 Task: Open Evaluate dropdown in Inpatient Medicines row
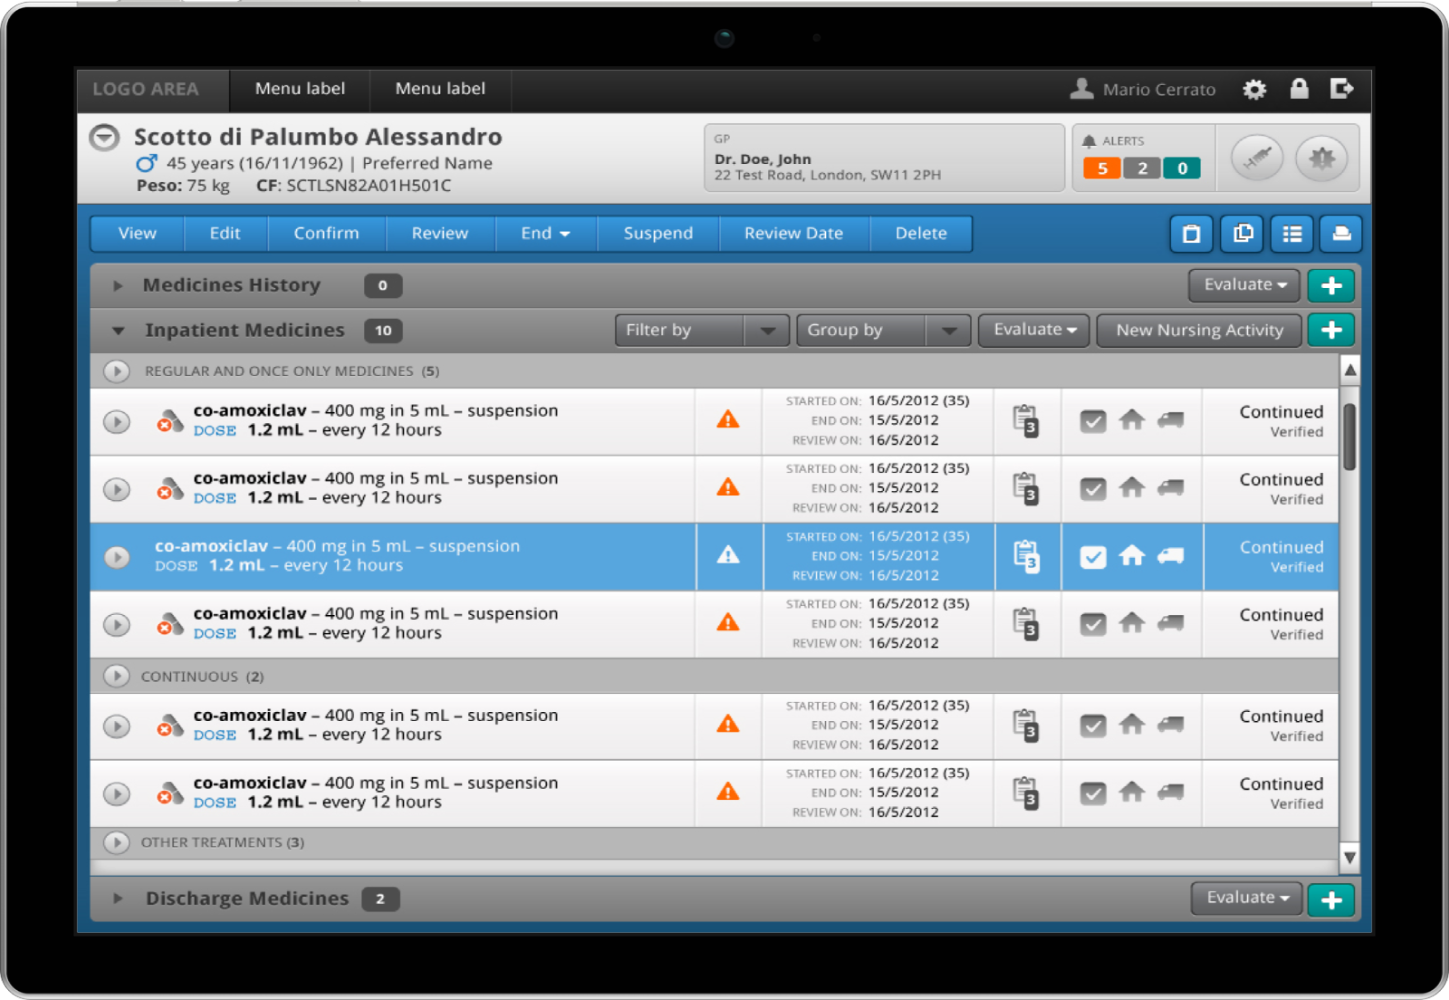coord(1034,330)
